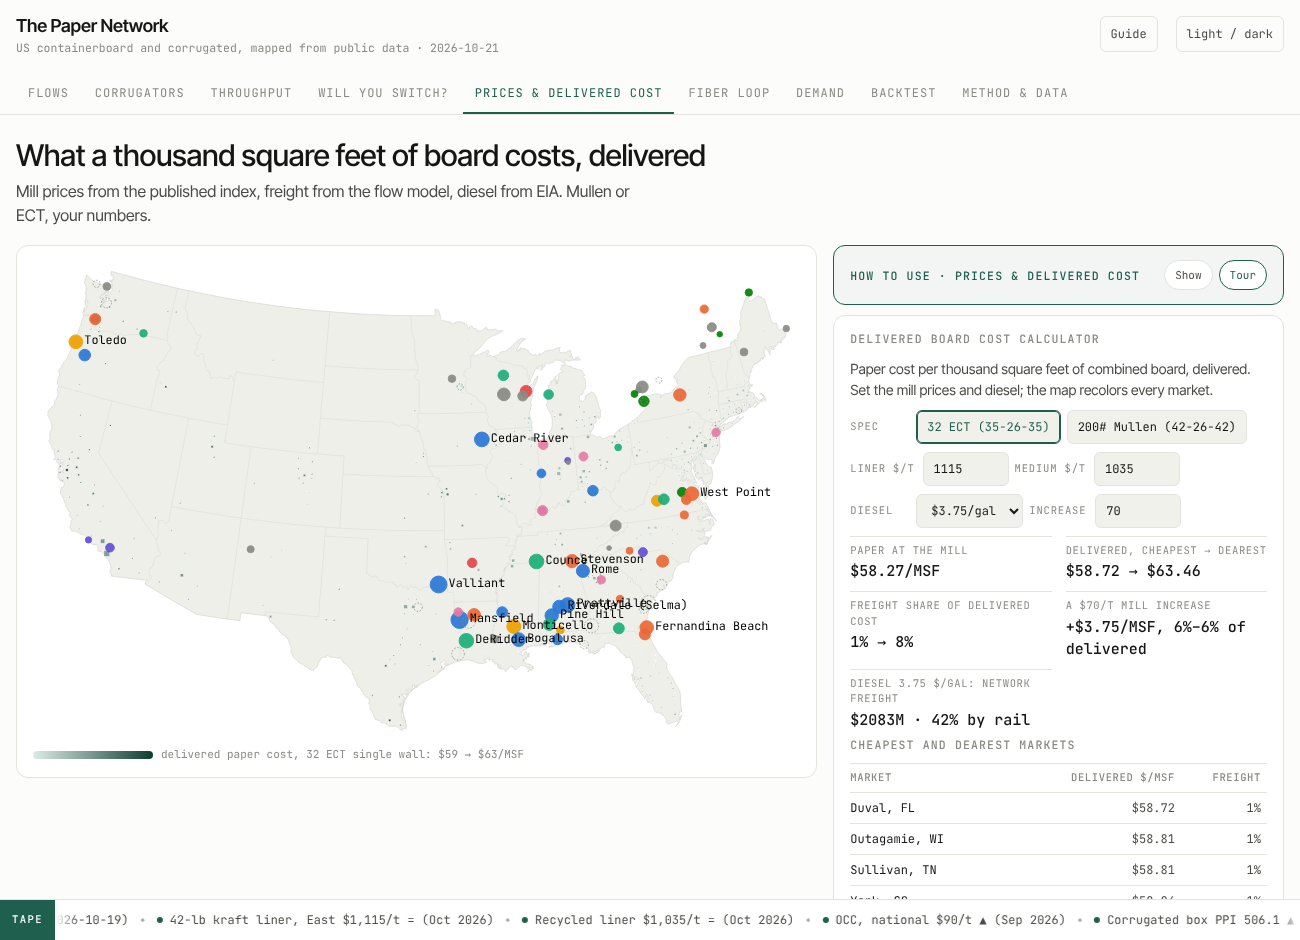Viewport: 1300px width, 940px height.
Task: Click the Increase input field
Action: pos(1138,511)
